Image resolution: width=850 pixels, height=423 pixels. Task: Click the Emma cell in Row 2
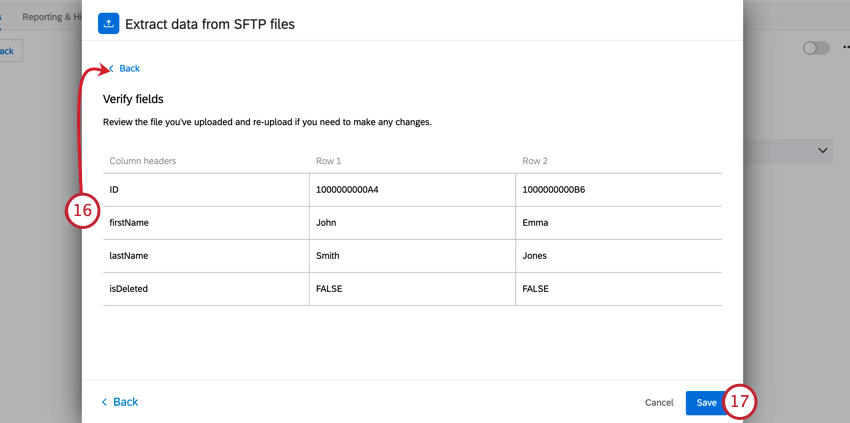(x=619, y=223)
